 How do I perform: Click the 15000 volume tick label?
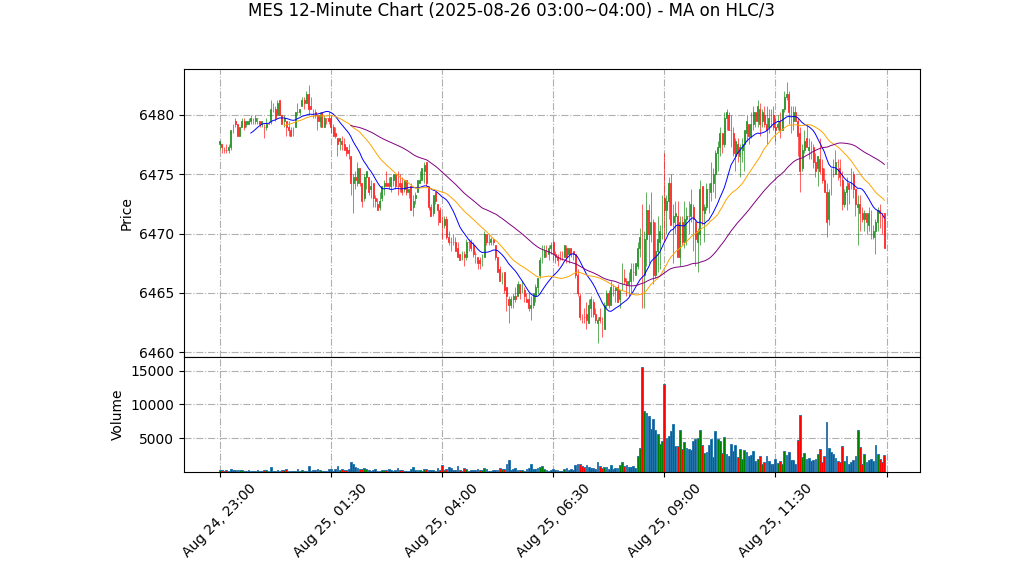[x=153, y=372]
